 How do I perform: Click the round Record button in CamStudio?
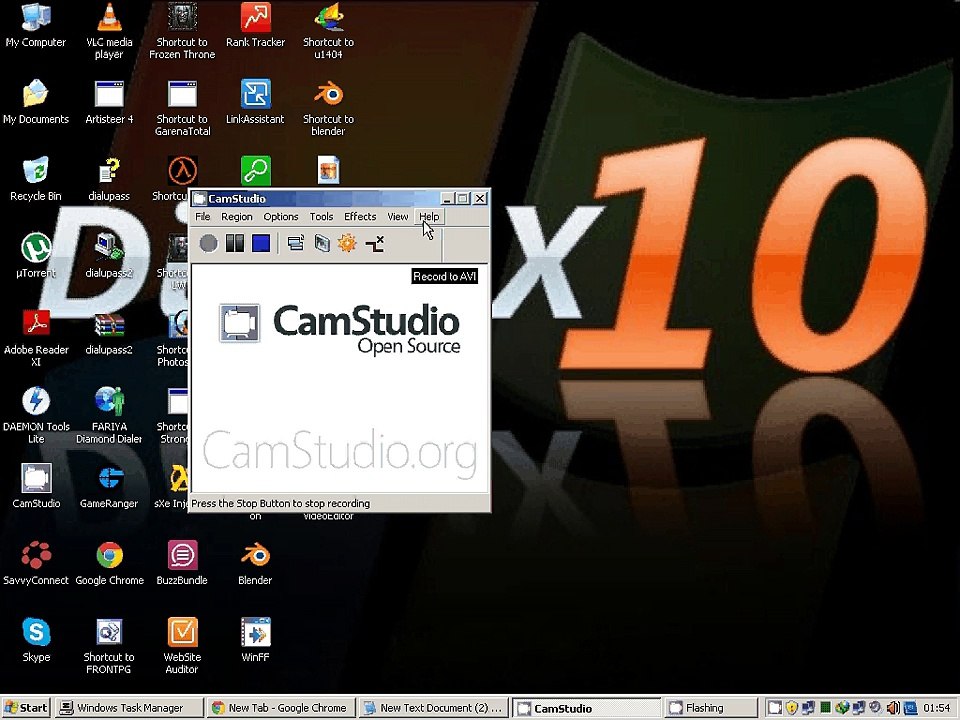208,243
